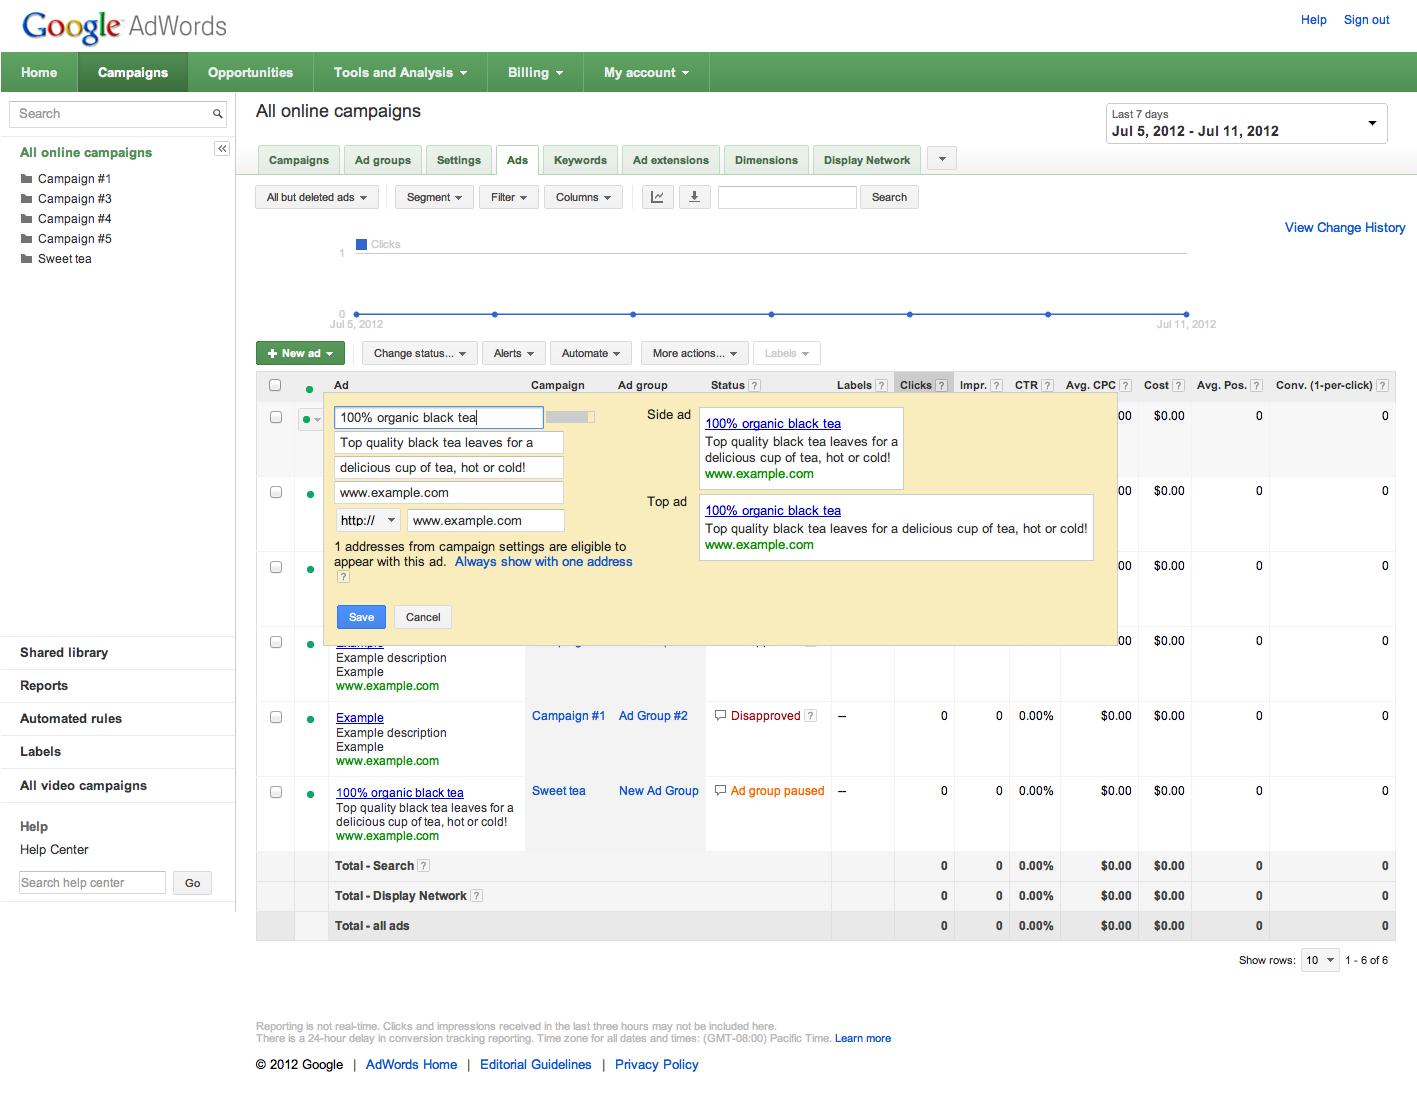Switch to the Settings tab
1417x1107 pixels.
pos(459,160)
